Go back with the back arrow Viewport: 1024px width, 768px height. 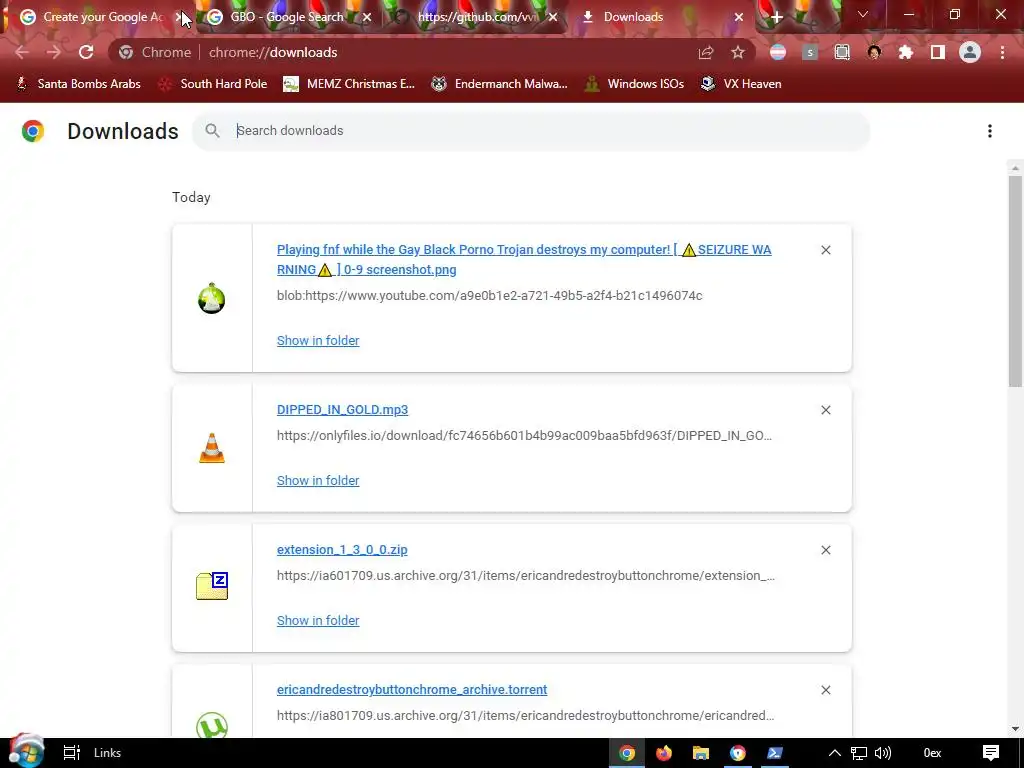point(22,52)
